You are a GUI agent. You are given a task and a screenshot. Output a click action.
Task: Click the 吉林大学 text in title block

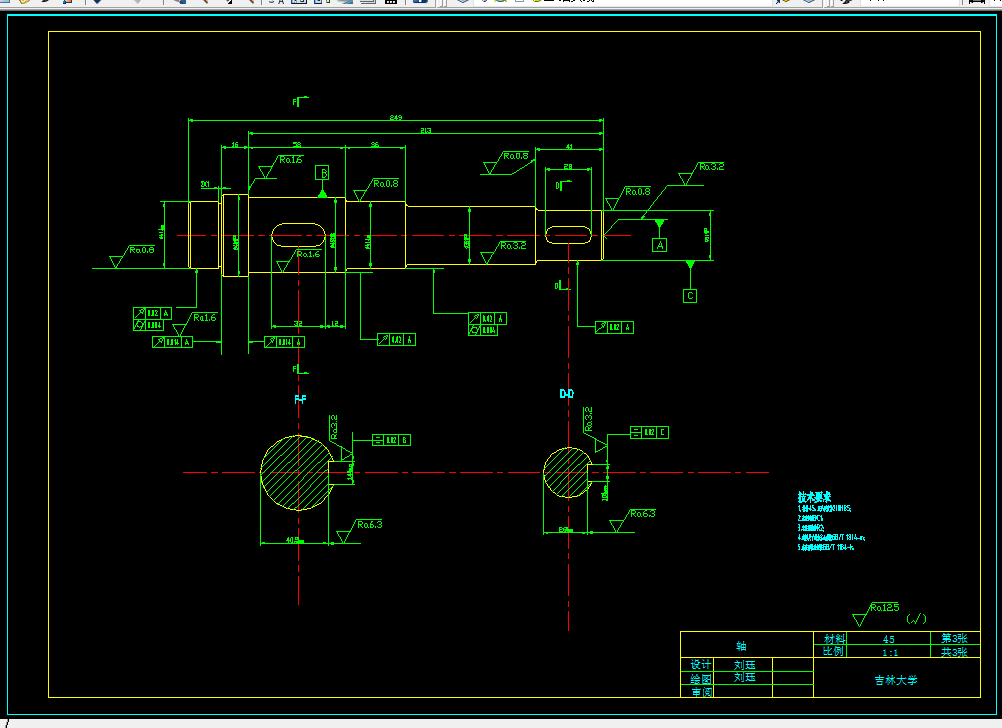point(896,680)
